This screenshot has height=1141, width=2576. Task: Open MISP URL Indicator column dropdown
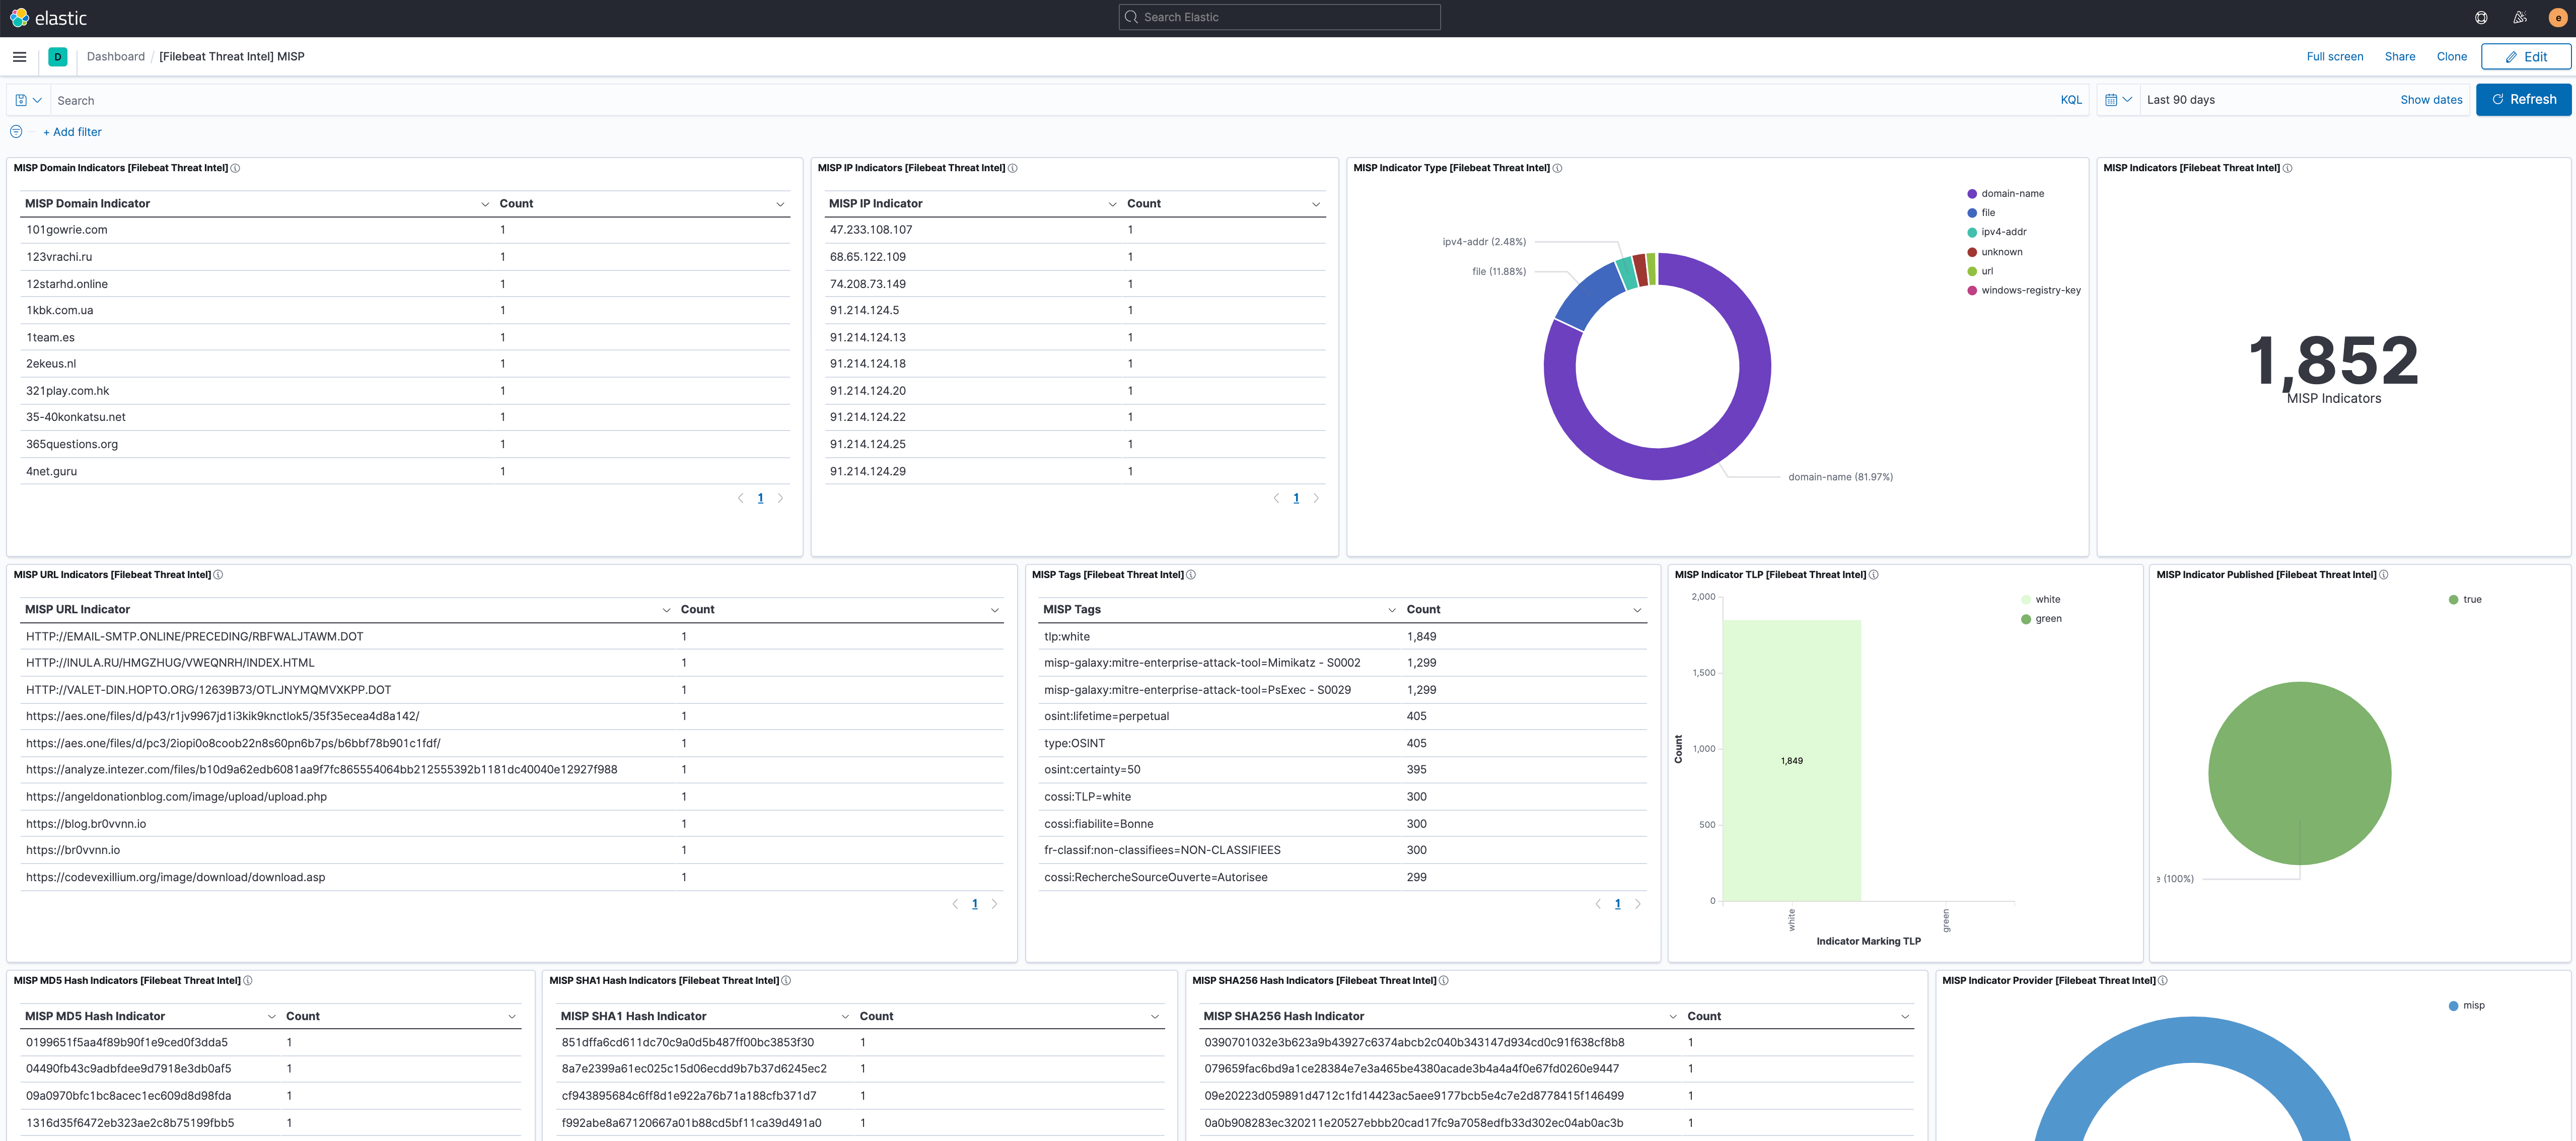coord(666,610)
